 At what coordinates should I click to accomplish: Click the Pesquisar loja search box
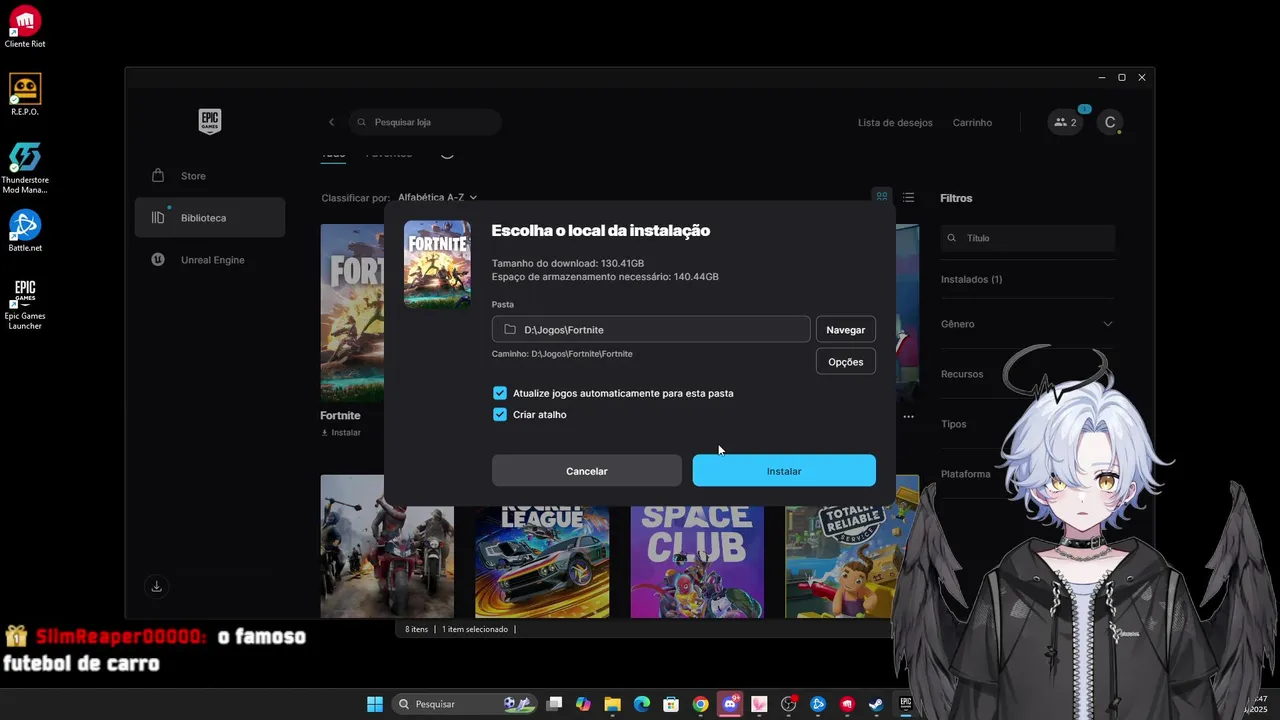click(x=425, y=122)
